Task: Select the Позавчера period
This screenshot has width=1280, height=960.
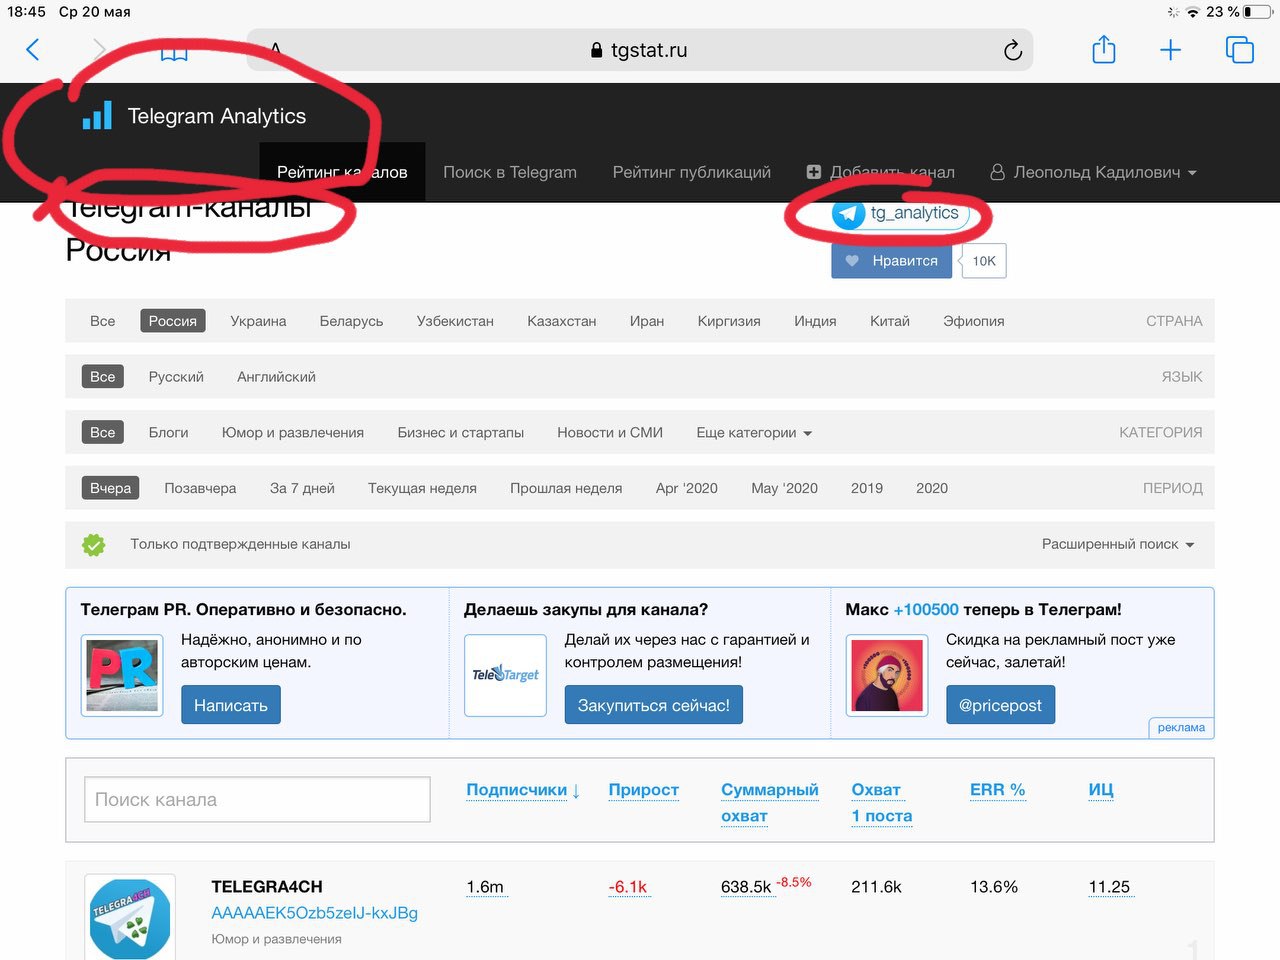Action: coord(200,488)
